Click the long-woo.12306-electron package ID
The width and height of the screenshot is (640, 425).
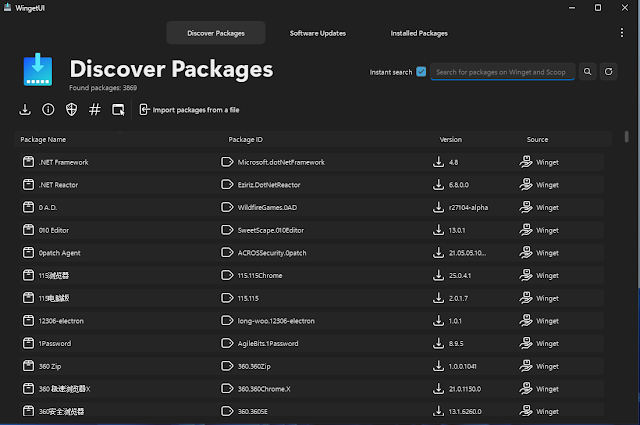point(276,321)
